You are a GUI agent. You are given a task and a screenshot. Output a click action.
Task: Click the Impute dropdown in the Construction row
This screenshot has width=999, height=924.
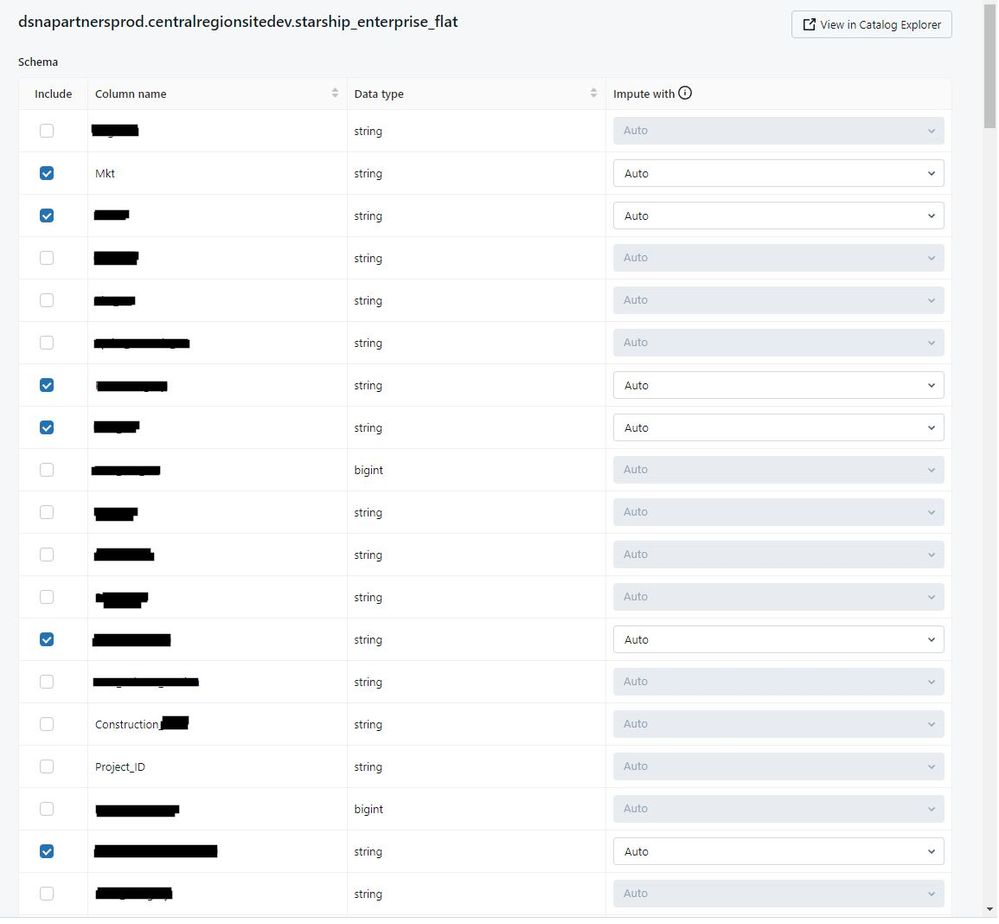[778, 724]
